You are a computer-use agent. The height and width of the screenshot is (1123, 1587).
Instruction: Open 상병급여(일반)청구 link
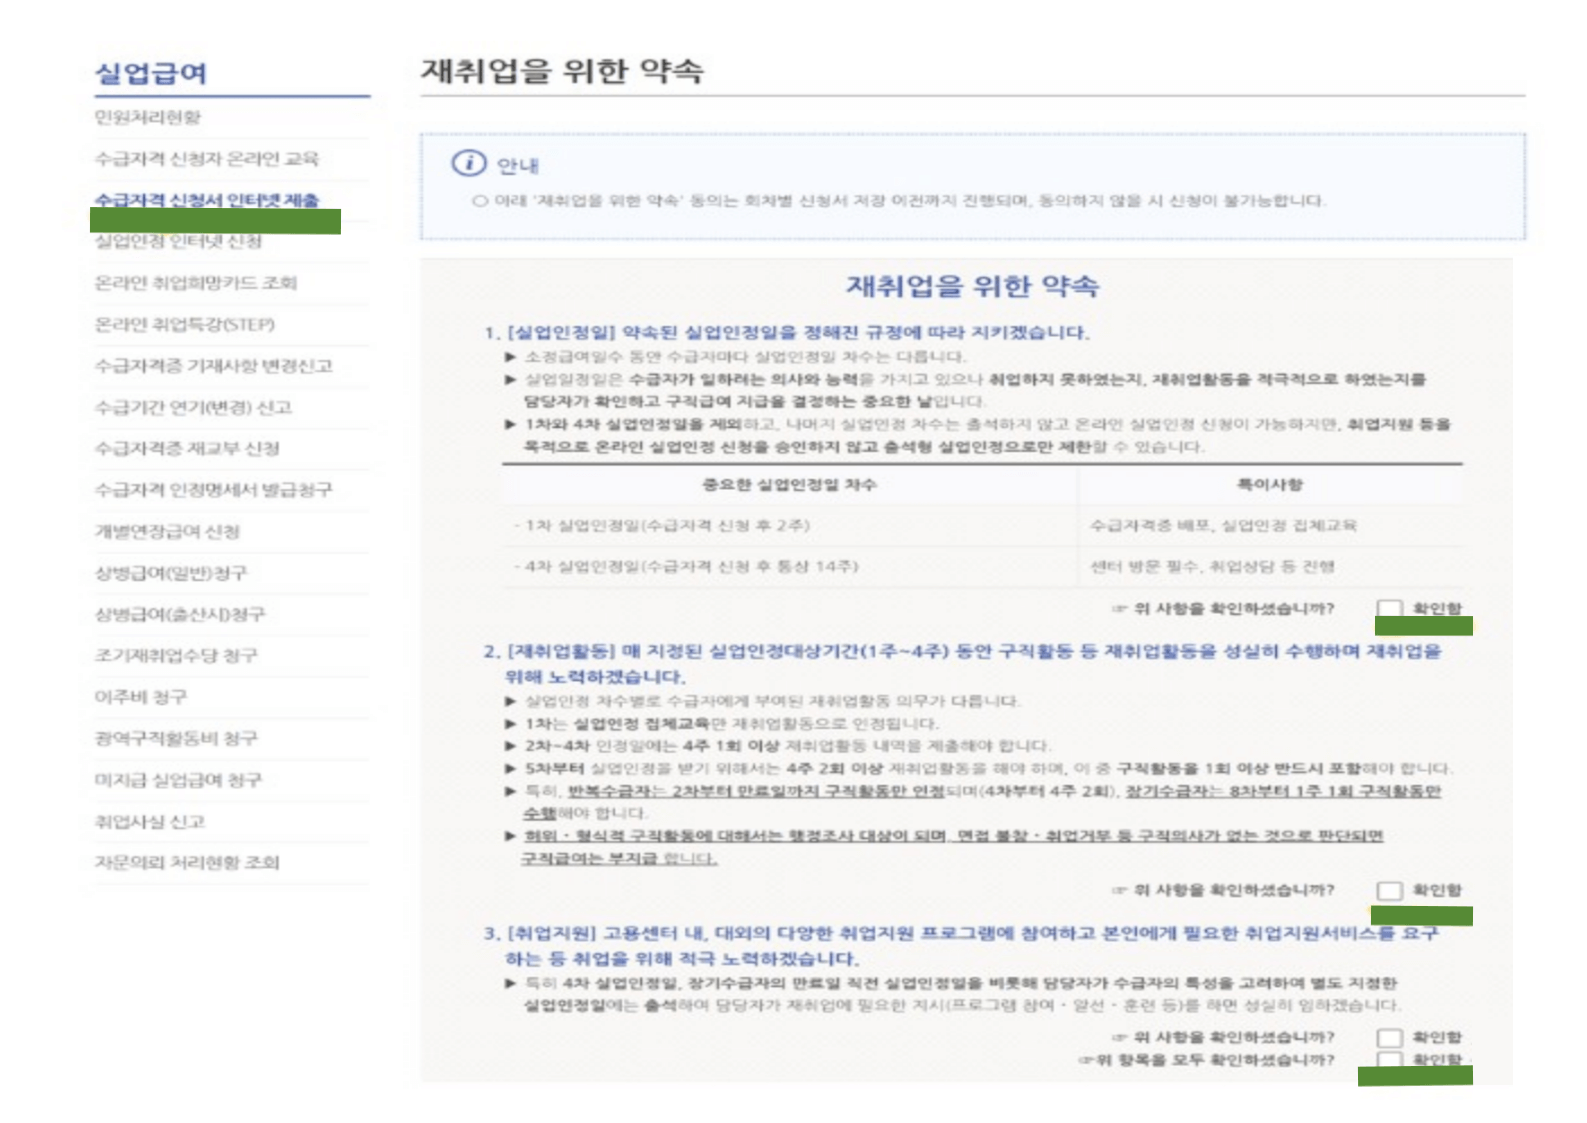pyautogui.click(x=170, y=573)
